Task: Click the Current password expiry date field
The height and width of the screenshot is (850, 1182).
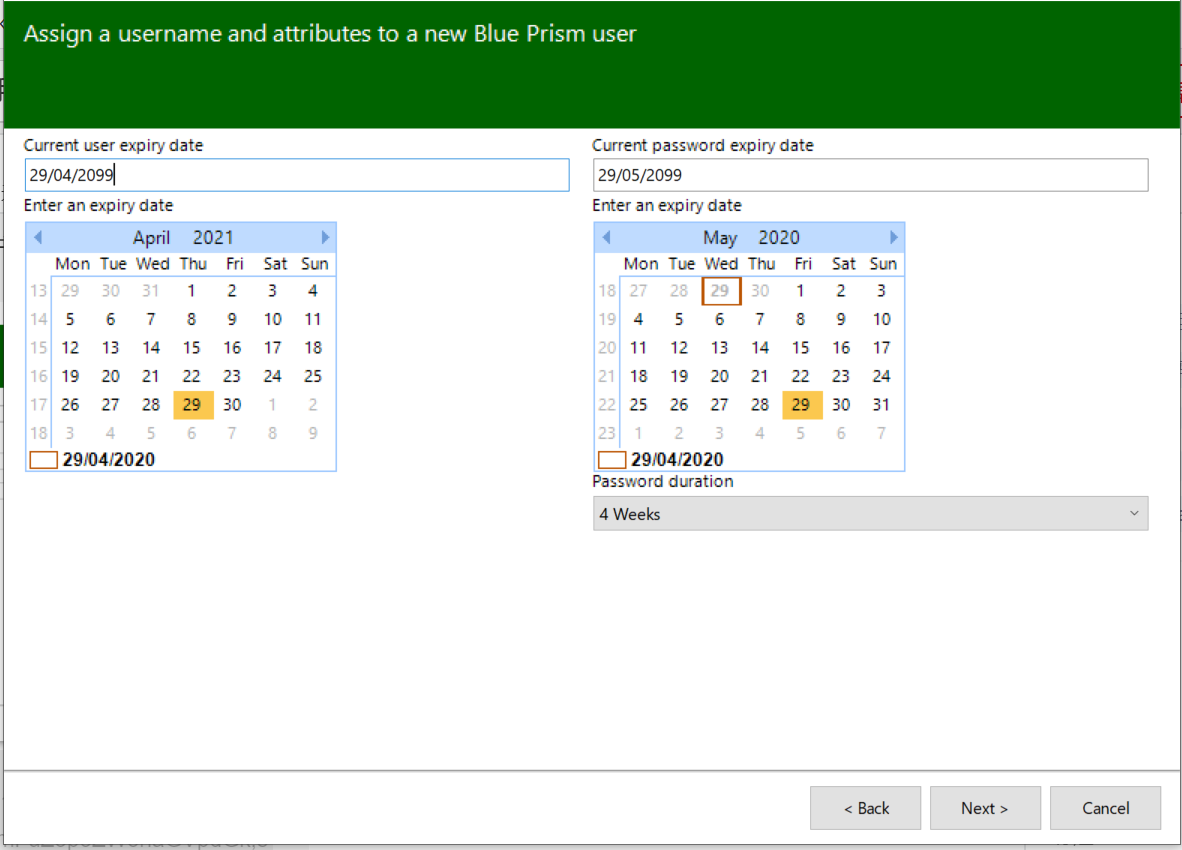Action: click(871, 175)
